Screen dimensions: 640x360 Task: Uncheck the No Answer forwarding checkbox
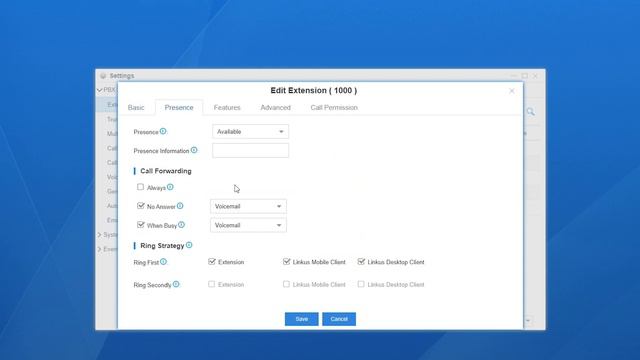[140, 206]
